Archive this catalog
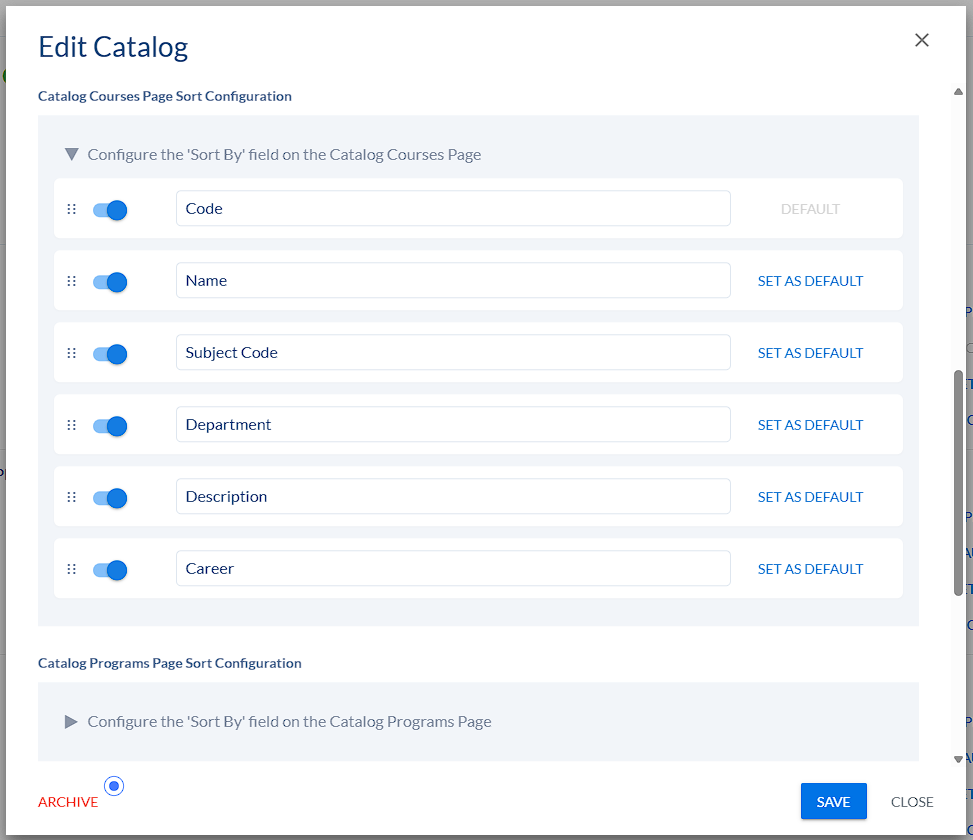The width and height of the screenshot is (973, 840). [x=68, y=802]
